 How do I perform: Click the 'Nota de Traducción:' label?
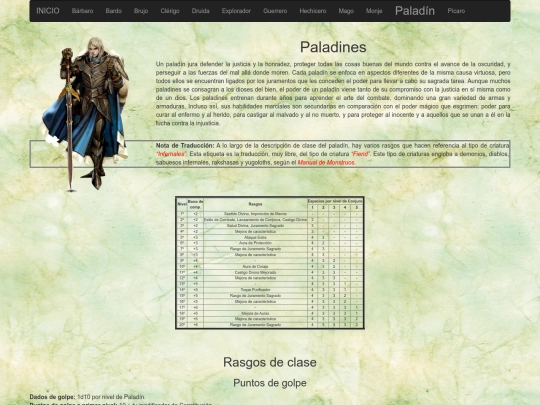pos(185,145)
